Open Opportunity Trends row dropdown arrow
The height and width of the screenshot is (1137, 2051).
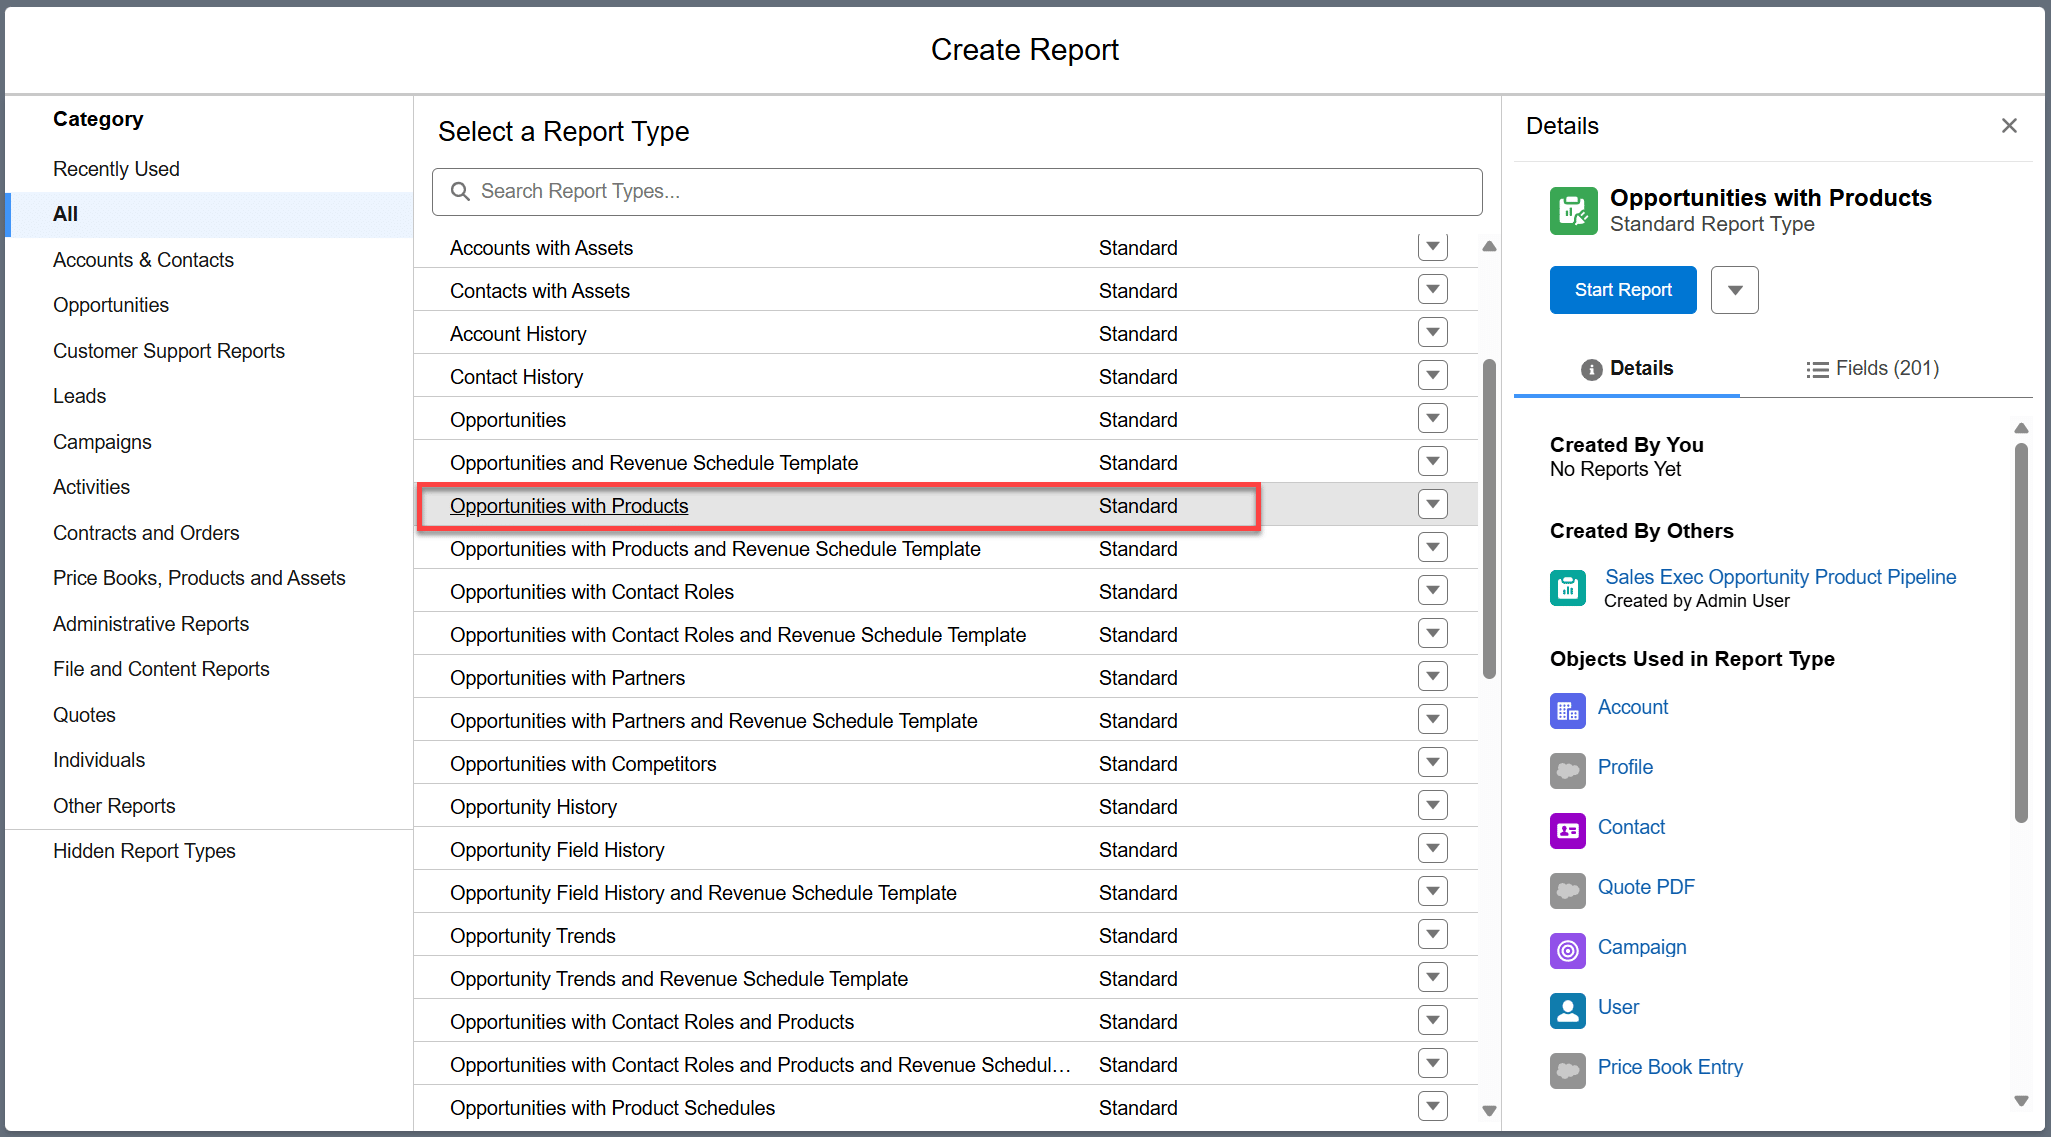[x=1432, y=935]
